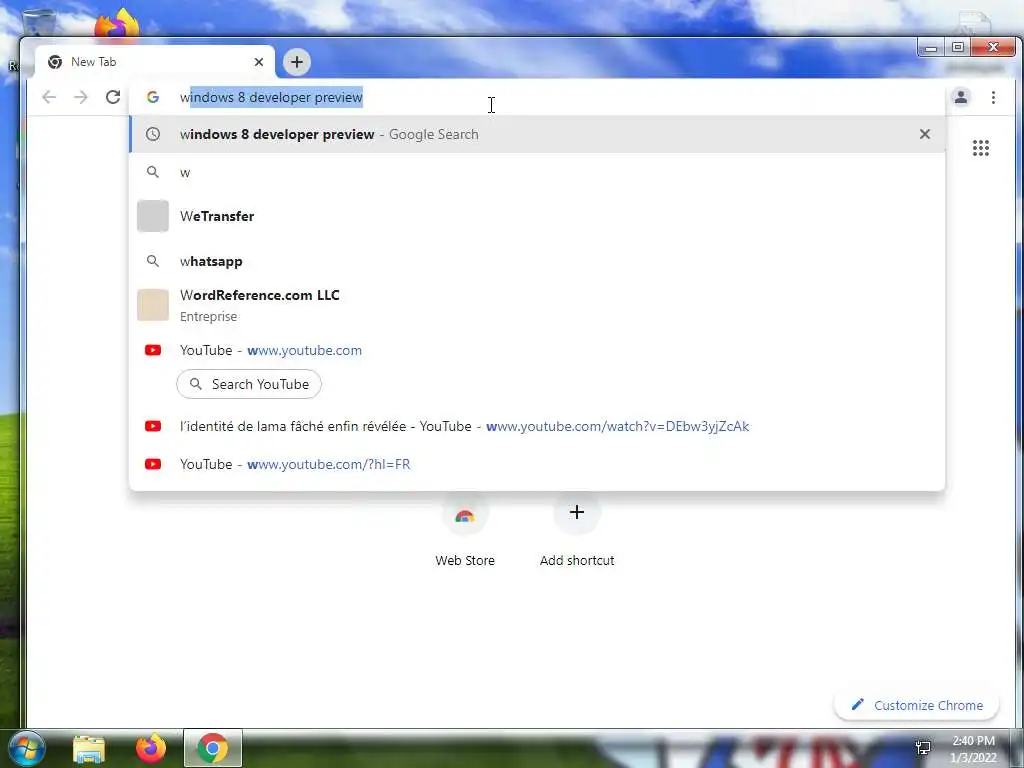Choose the WeTransfer suggestion
The height and width of the screenshot is (768, 1024).
[x=537, y=216]
